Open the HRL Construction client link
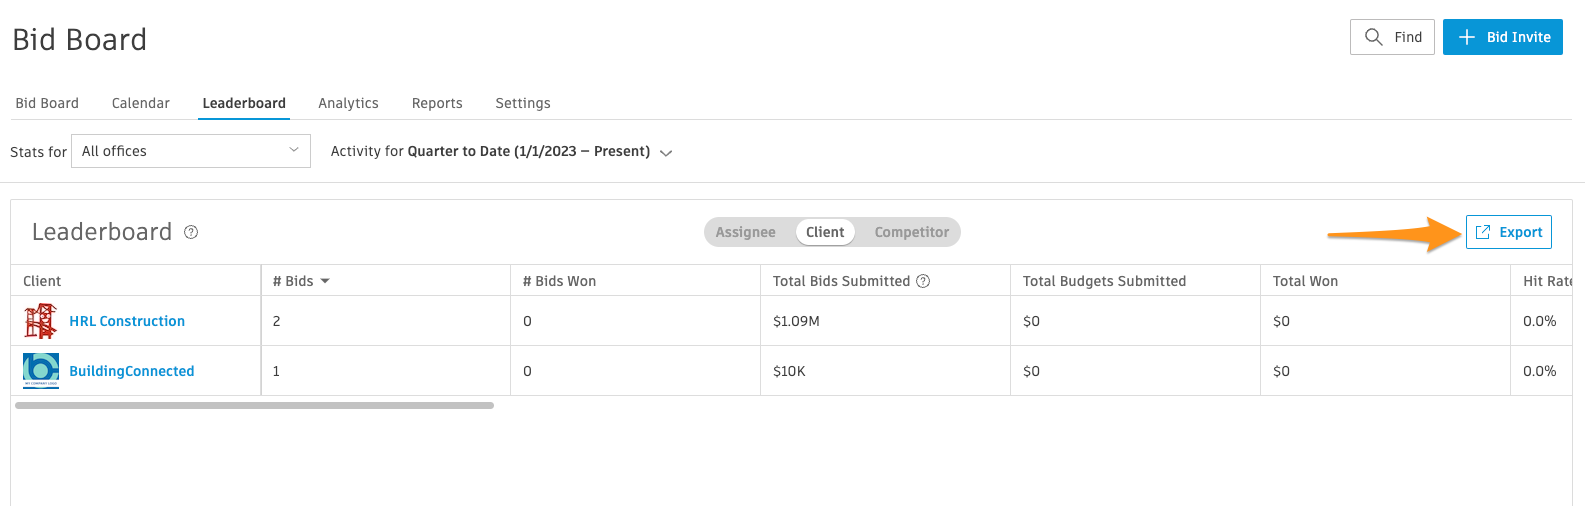 coord(127,321)
